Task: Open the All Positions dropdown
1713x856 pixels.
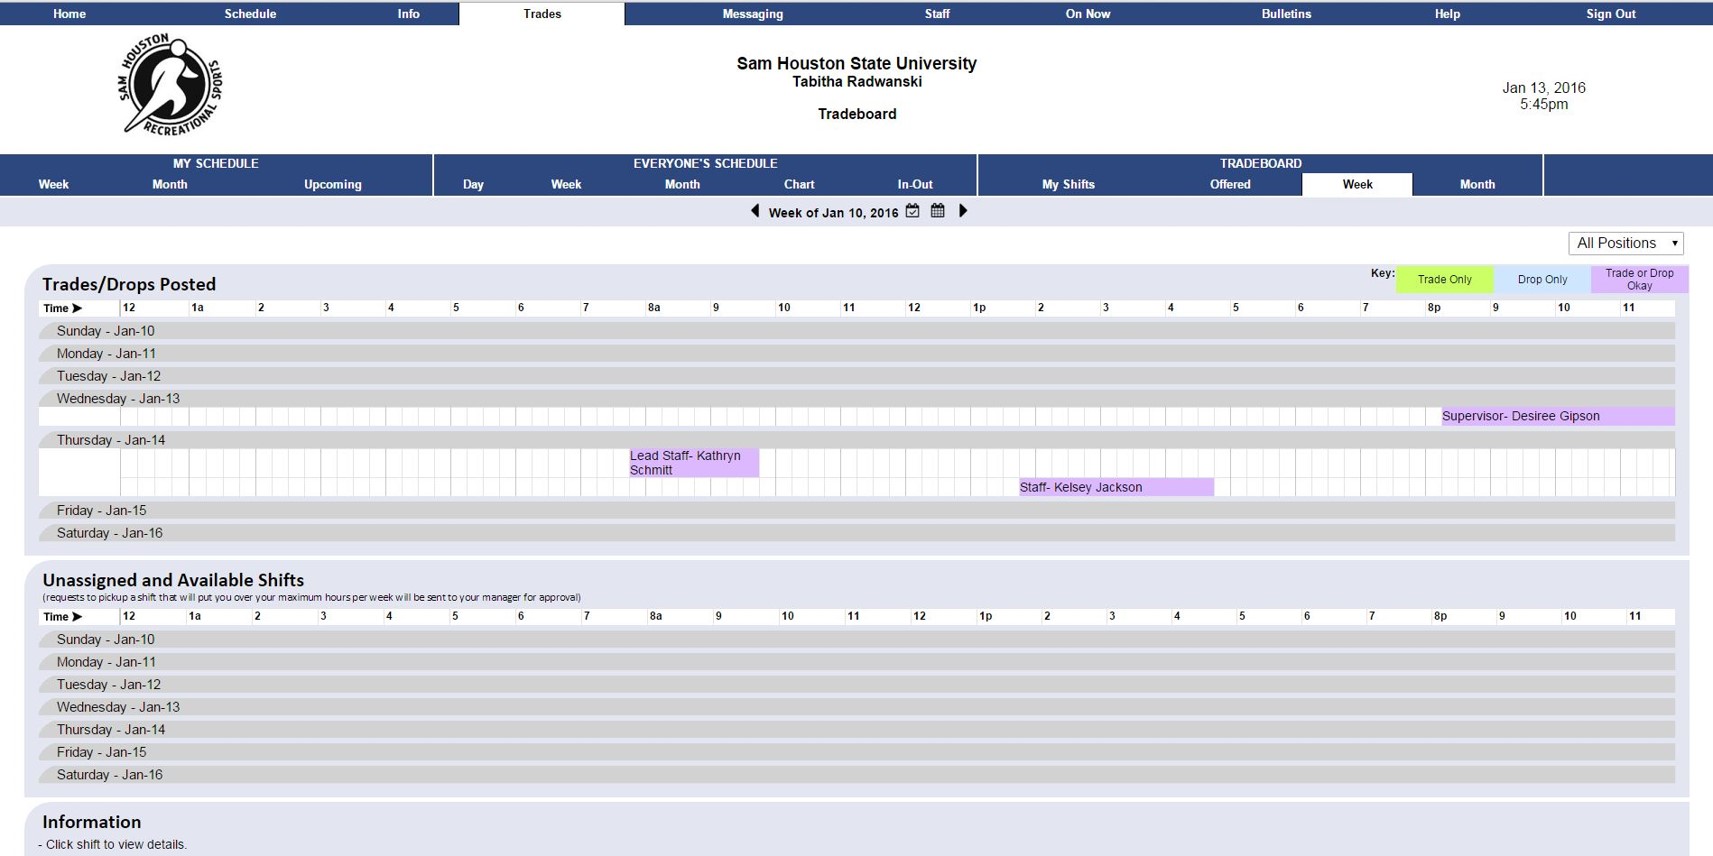Action: pos(1626,243)
